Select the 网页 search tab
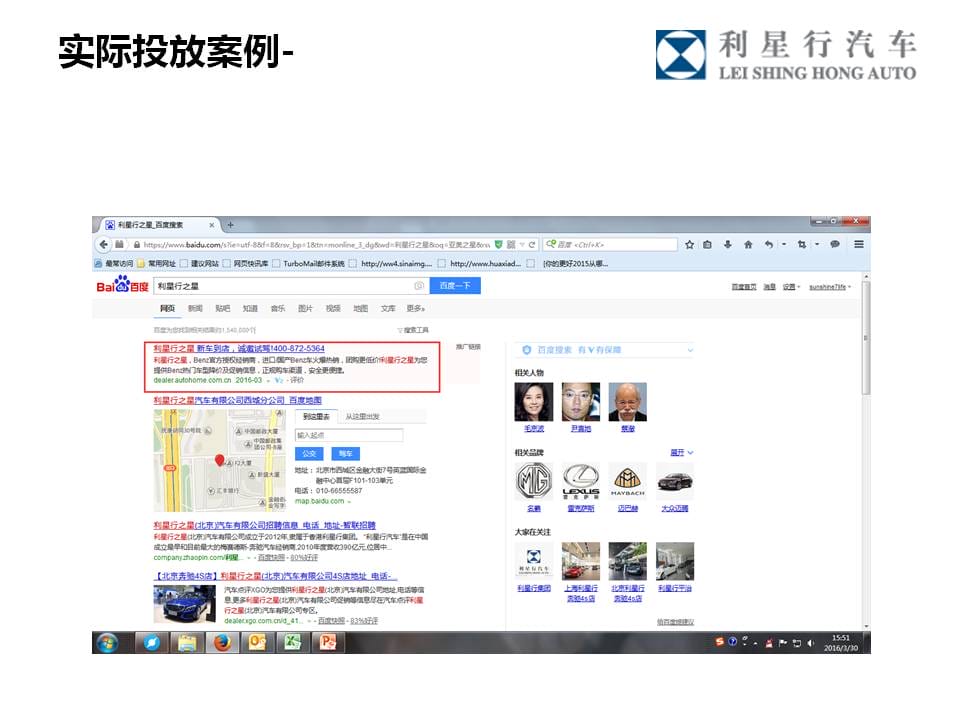This screenshot has height=720, width=960. [167, 309]
